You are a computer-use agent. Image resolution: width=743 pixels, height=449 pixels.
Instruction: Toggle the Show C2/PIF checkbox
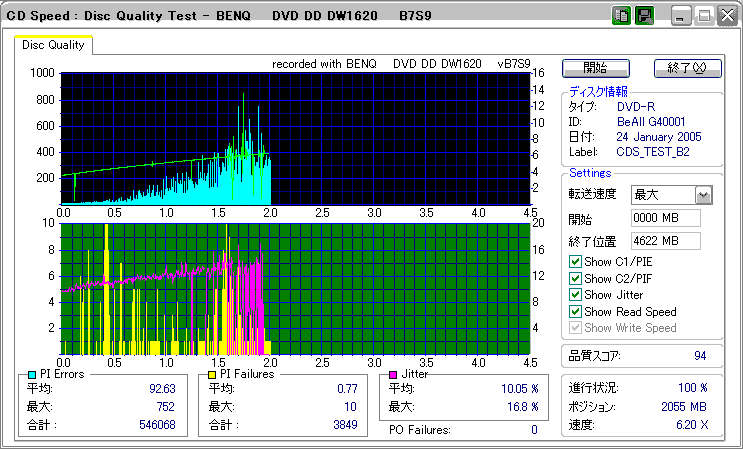(x=574, y=278)
